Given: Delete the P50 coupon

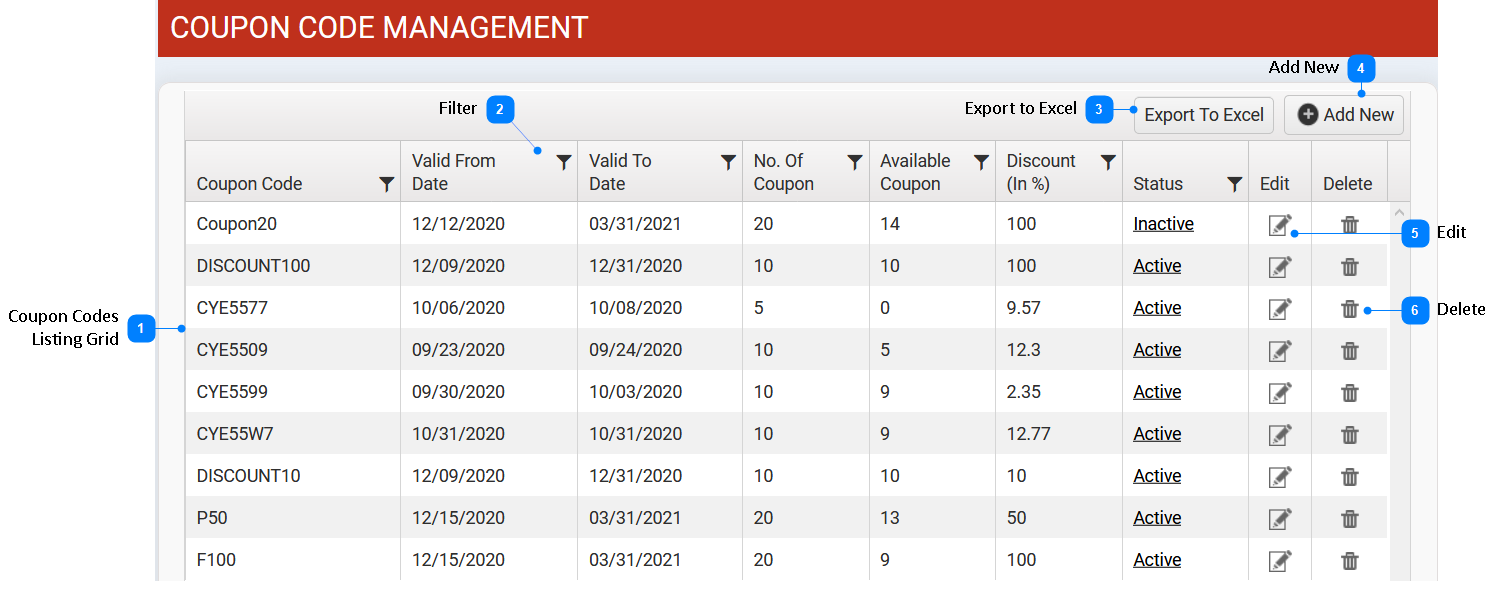Looking at the screenshot, I should point(1350,519).
